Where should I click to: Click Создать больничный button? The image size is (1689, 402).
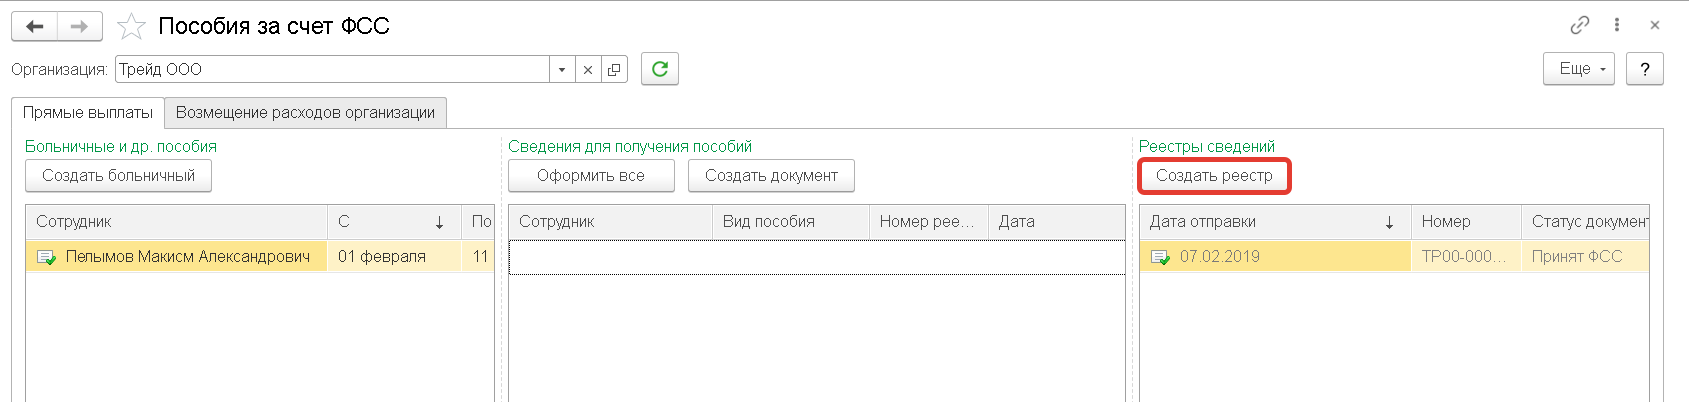point(118,176)
